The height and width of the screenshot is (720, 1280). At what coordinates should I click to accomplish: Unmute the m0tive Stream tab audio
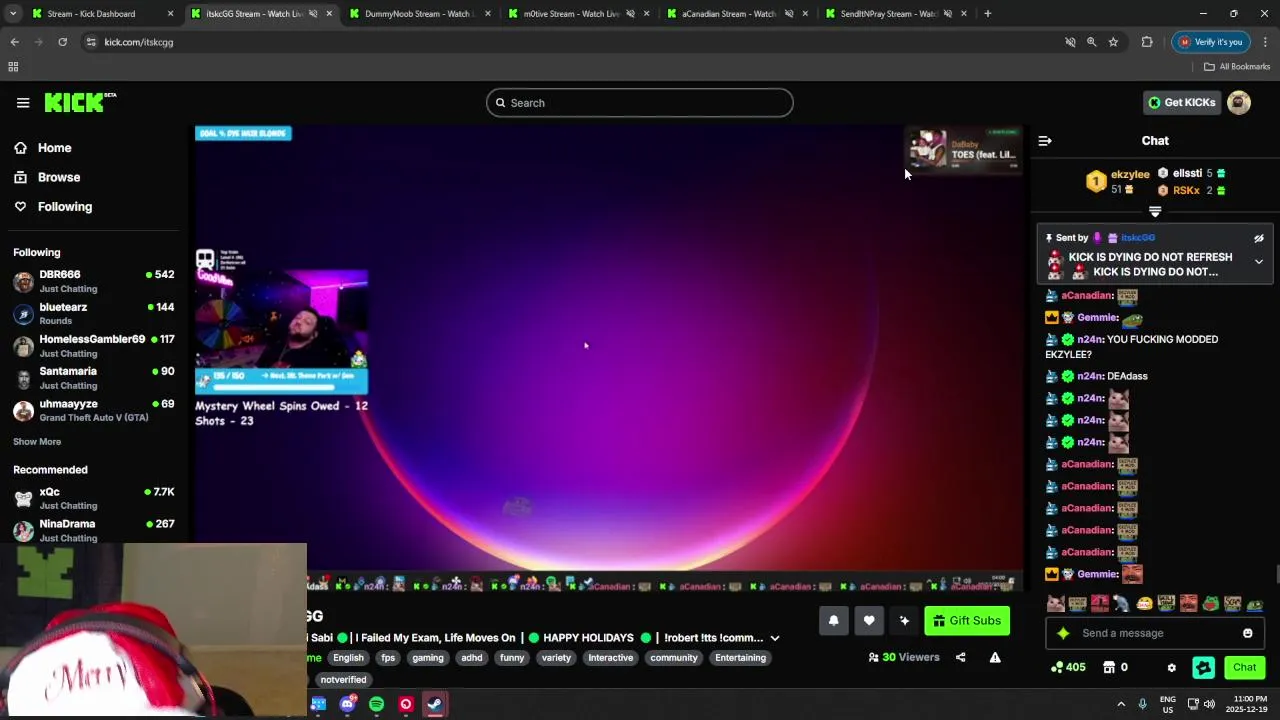pyautogui.click(x=630, y=14)
